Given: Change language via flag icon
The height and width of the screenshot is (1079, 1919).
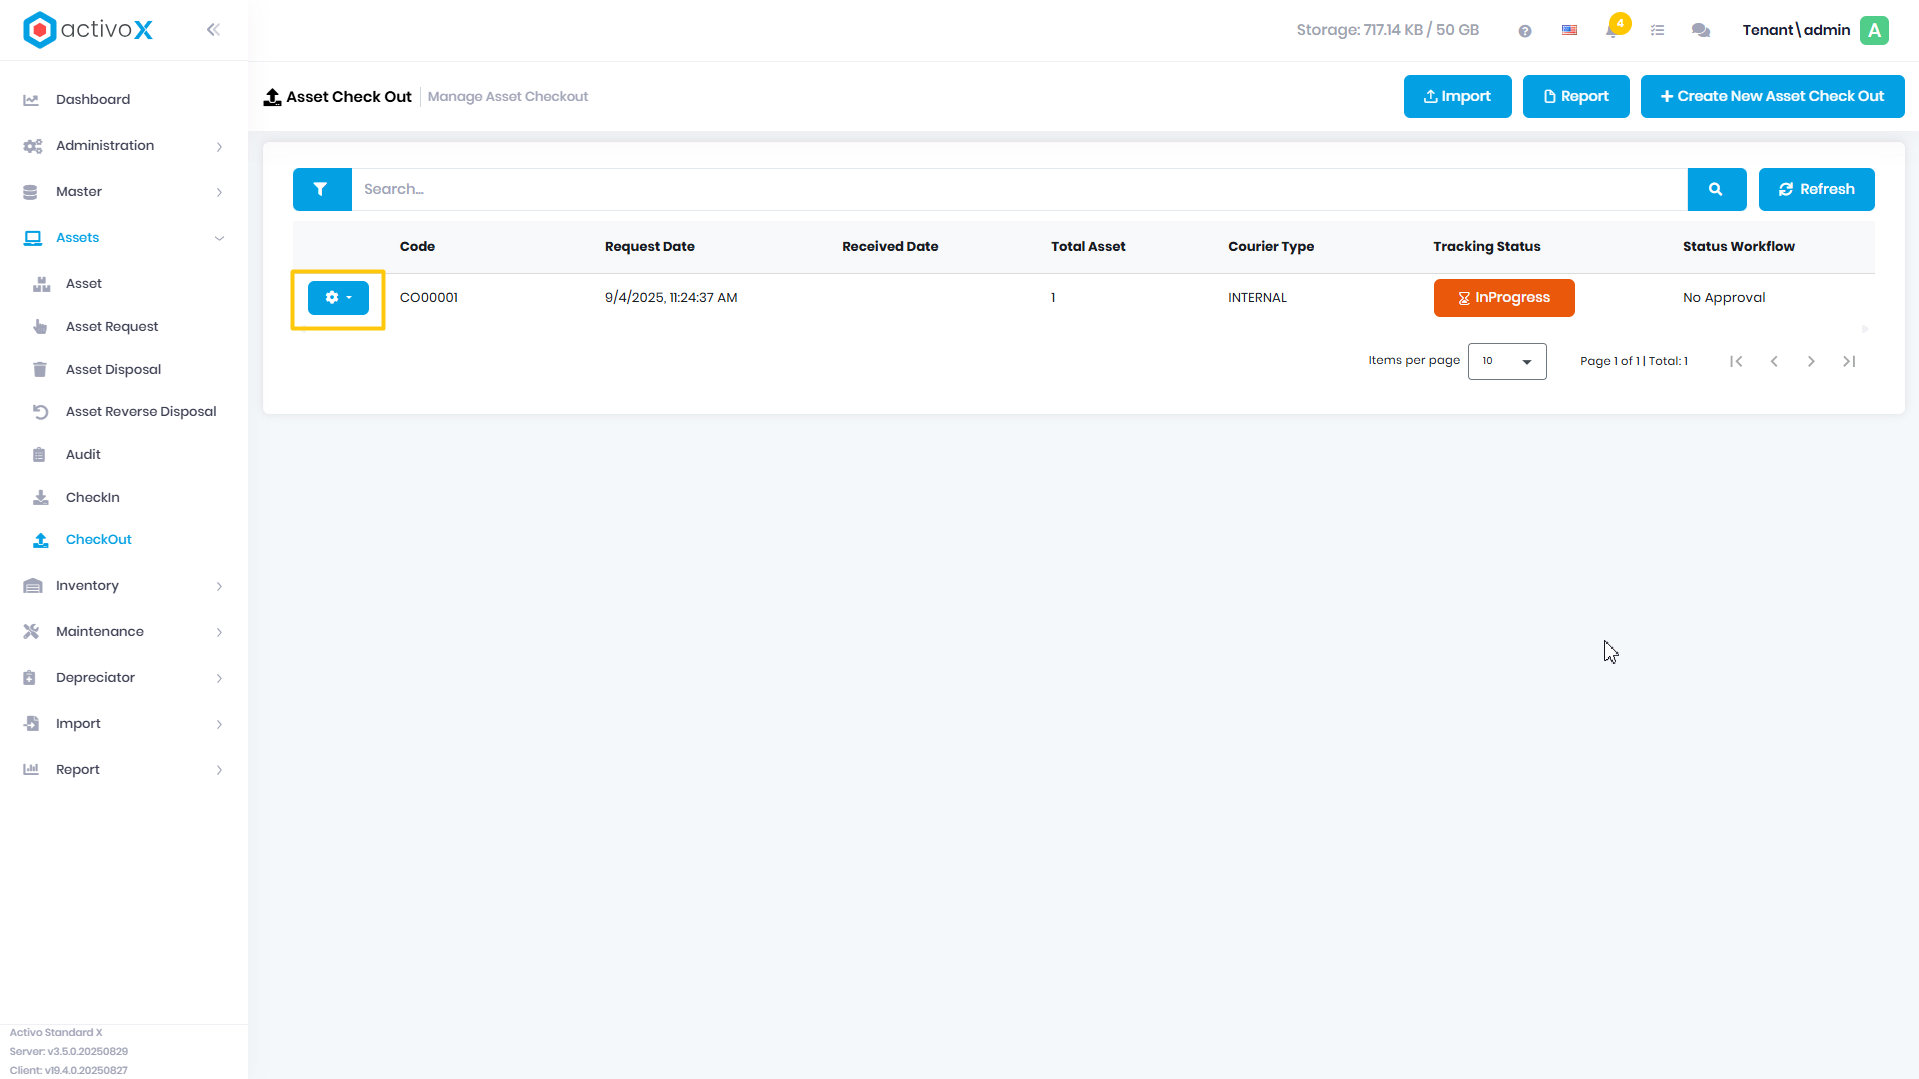Looking at the screenshot, I should pyautogui.click(x=1570, y=31).
